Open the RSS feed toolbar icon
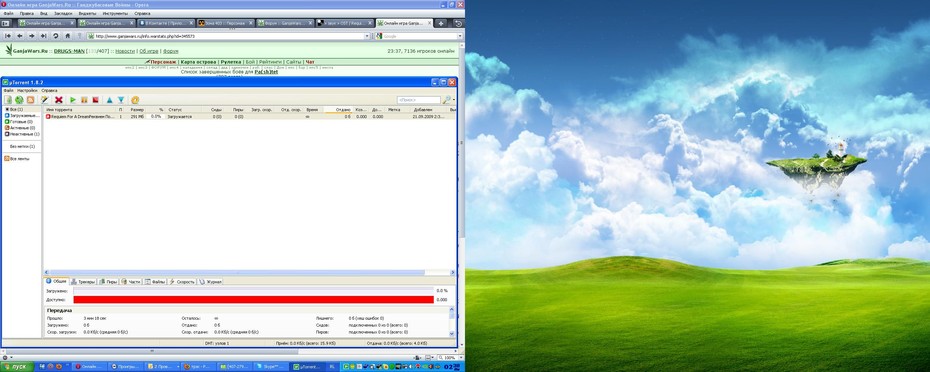Screen dimensions: 930x372 click(31, 100)
